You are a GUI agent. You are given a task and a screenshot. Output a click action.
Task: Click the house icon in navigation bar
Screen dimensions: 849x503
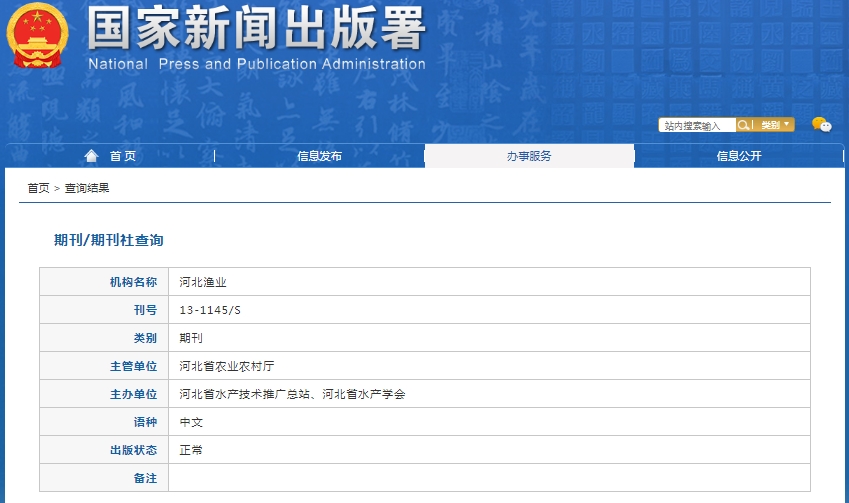click(92, 156)
